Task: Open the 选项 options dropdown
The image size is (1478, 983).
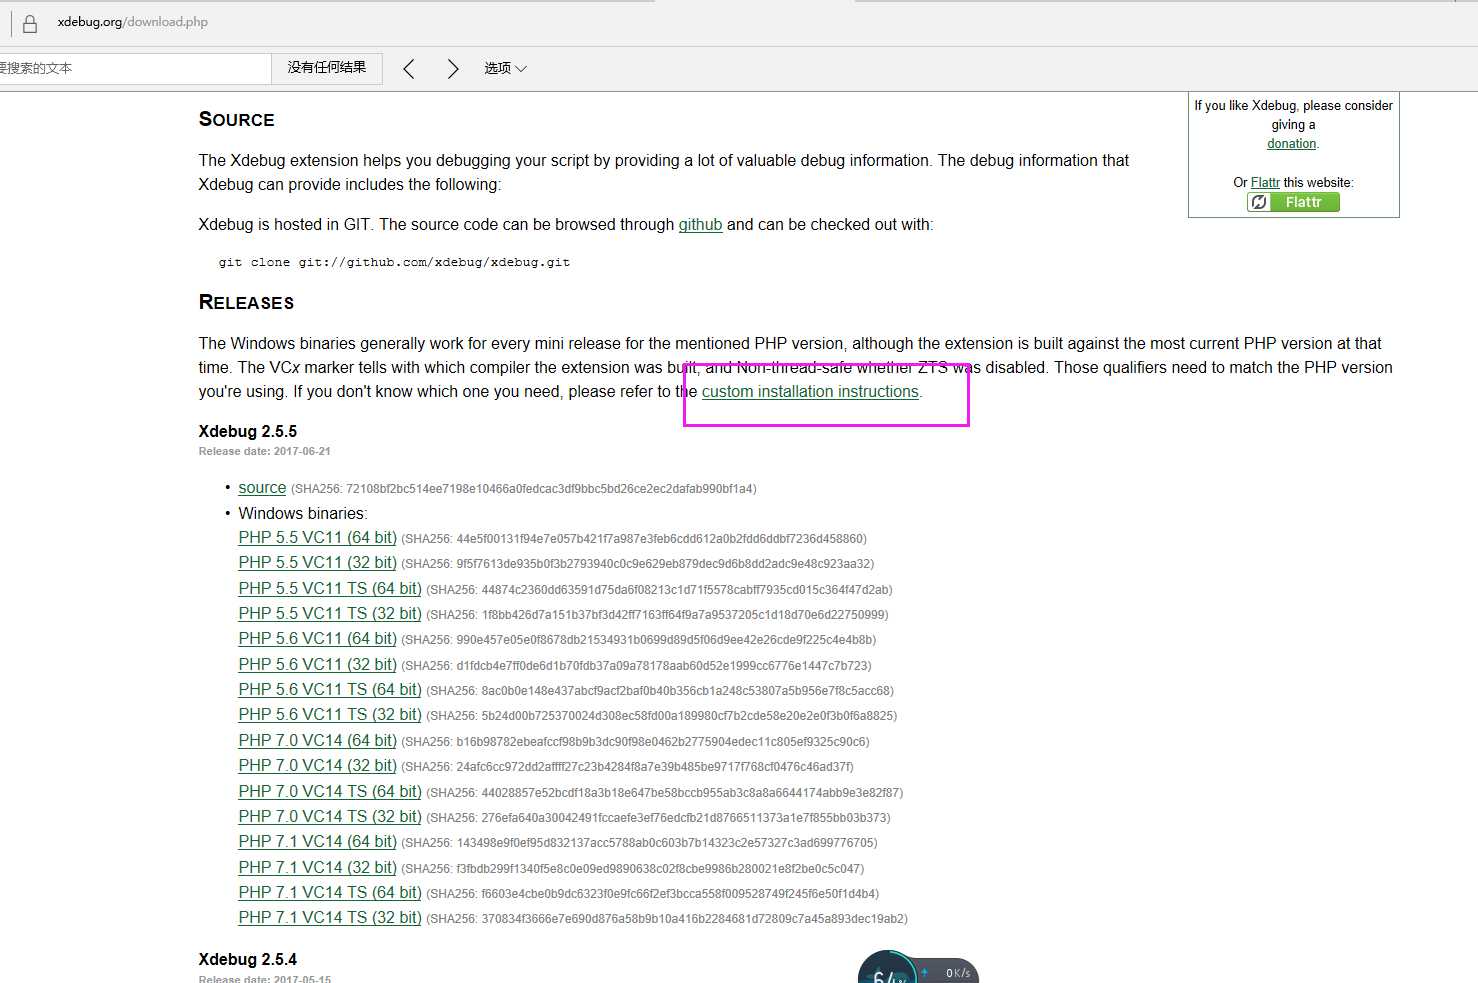Action: click(x=505, y=68)
